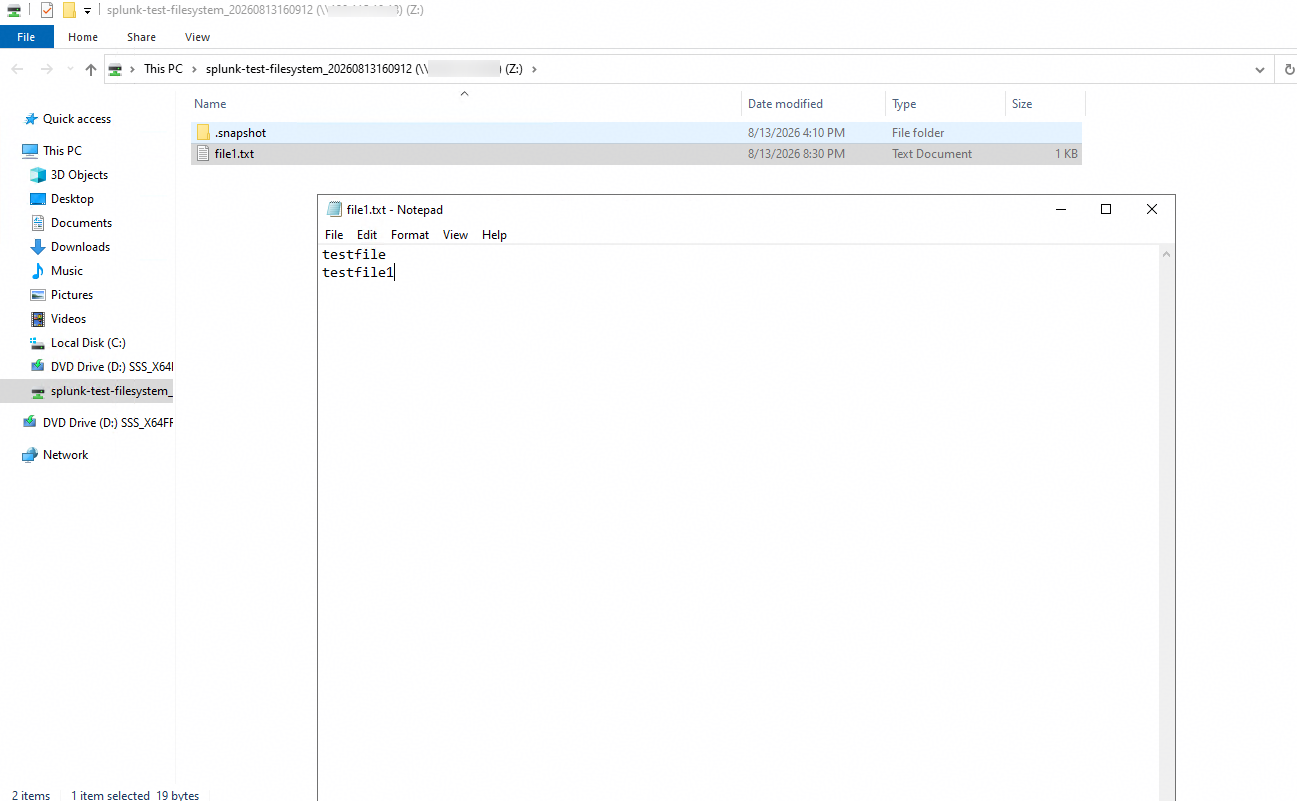Open Desktop via its sidebar icon
The image size is (1297, 801).
coord(38,199)
